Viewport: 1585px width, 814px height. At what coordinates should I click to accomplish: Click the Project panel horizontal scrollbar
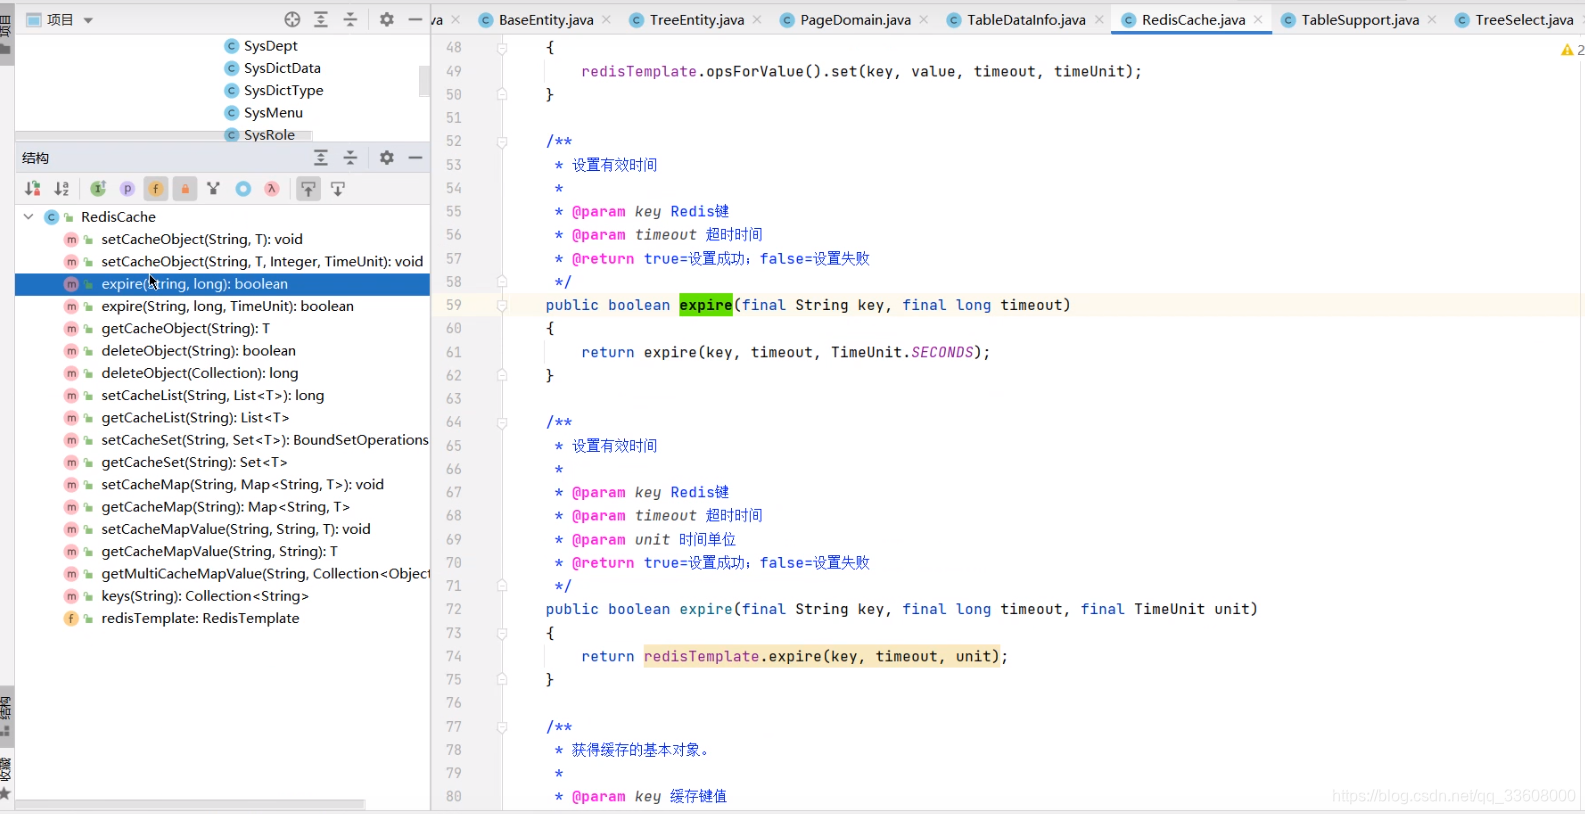[163, 135]
